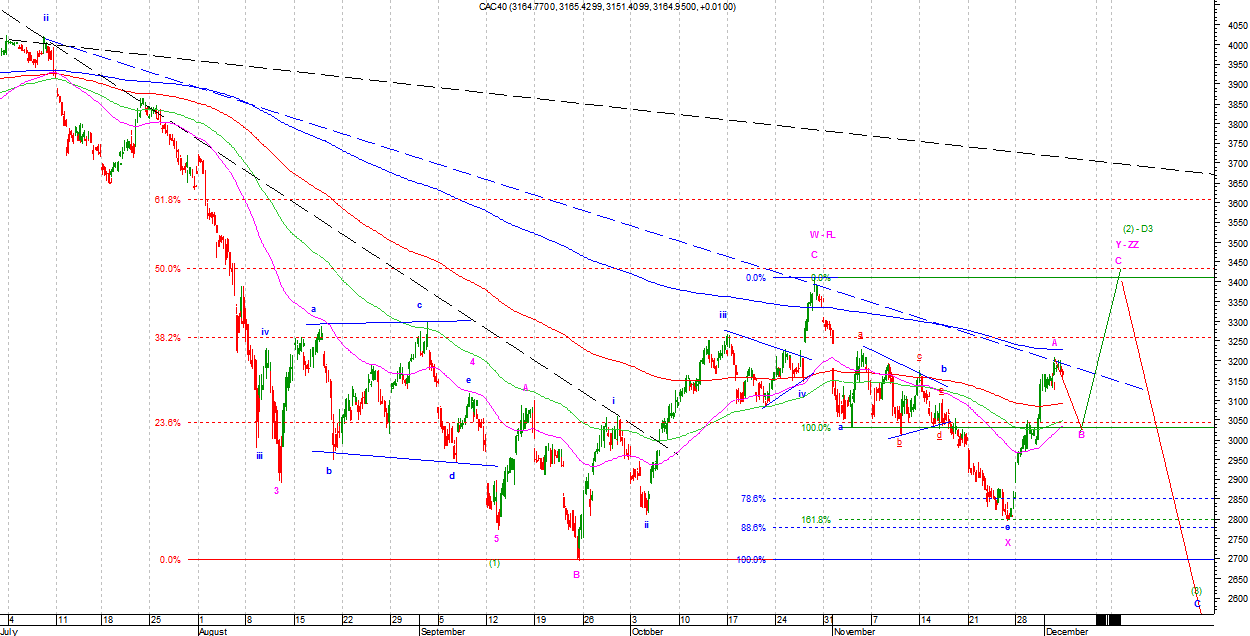Select August on the time axis
Screen dimensions: 1250x636
pyautogui.click(x=214, y=632)
